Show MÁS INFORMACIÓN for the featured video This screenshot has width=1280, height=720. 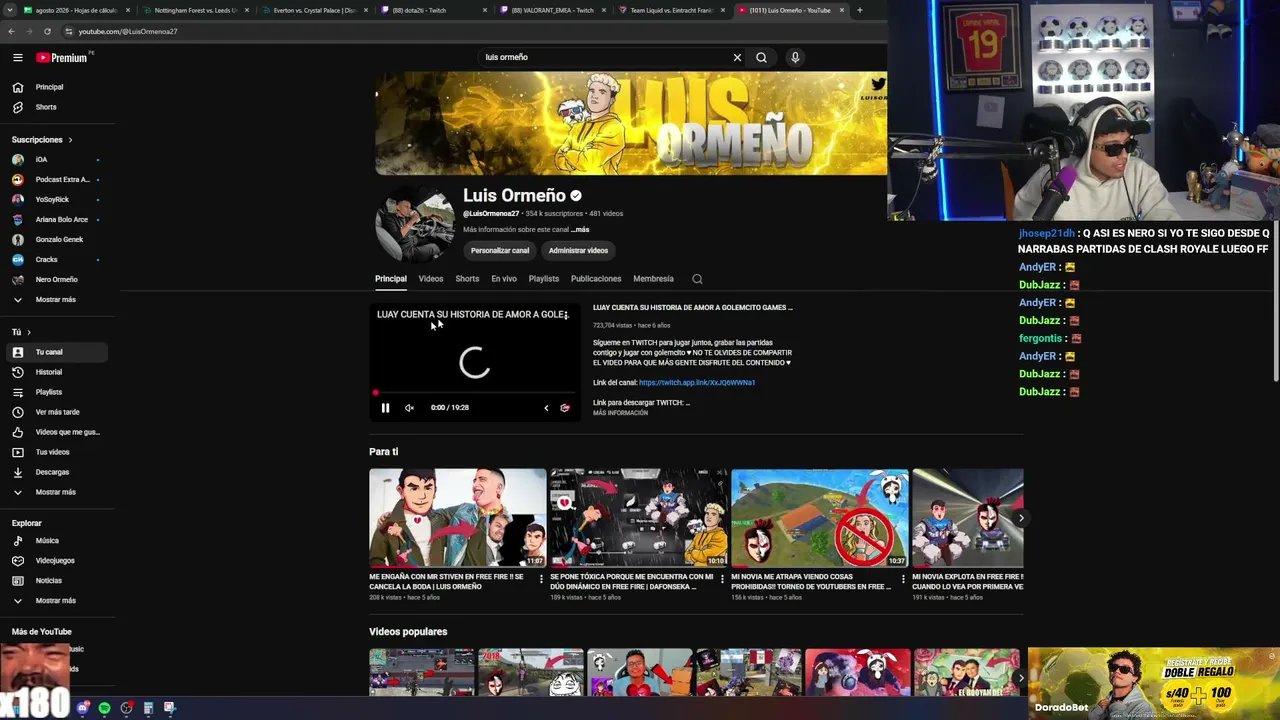tap(620, 413)
